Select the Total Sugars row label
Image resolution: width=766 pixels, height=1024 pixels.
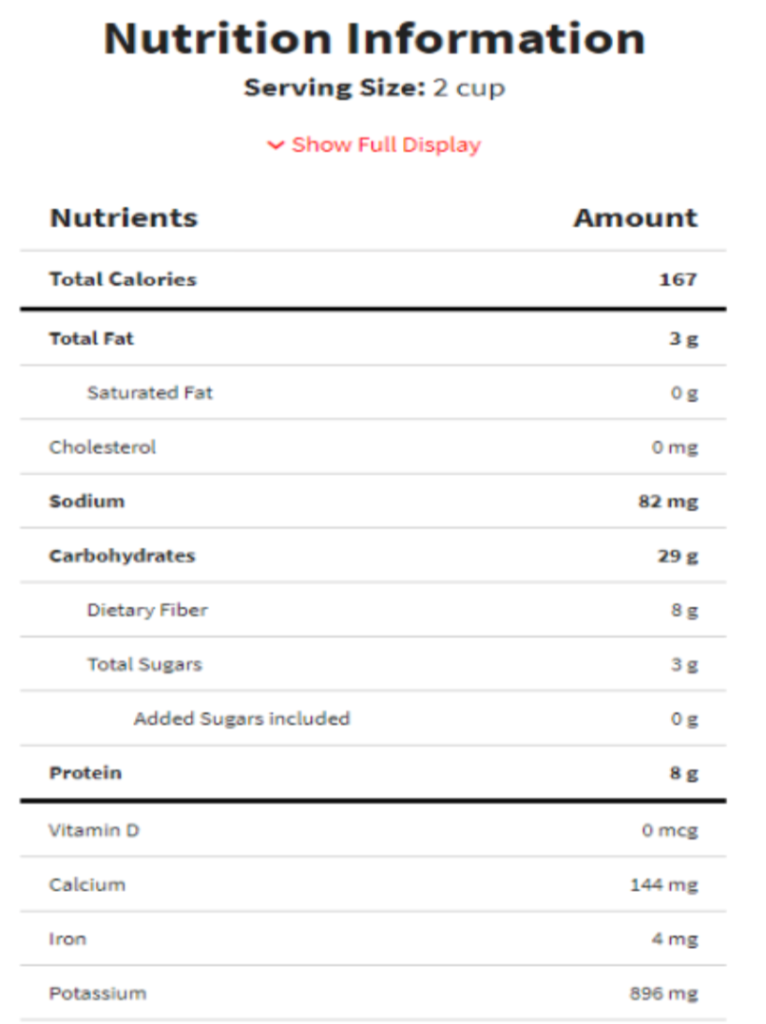[144, 664]
